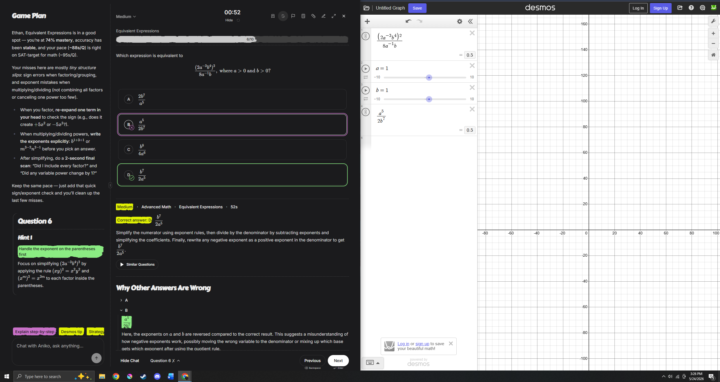Screen dimensions: 720x382
Task: Go to the Previous question
Action: (x=312, y=361)
